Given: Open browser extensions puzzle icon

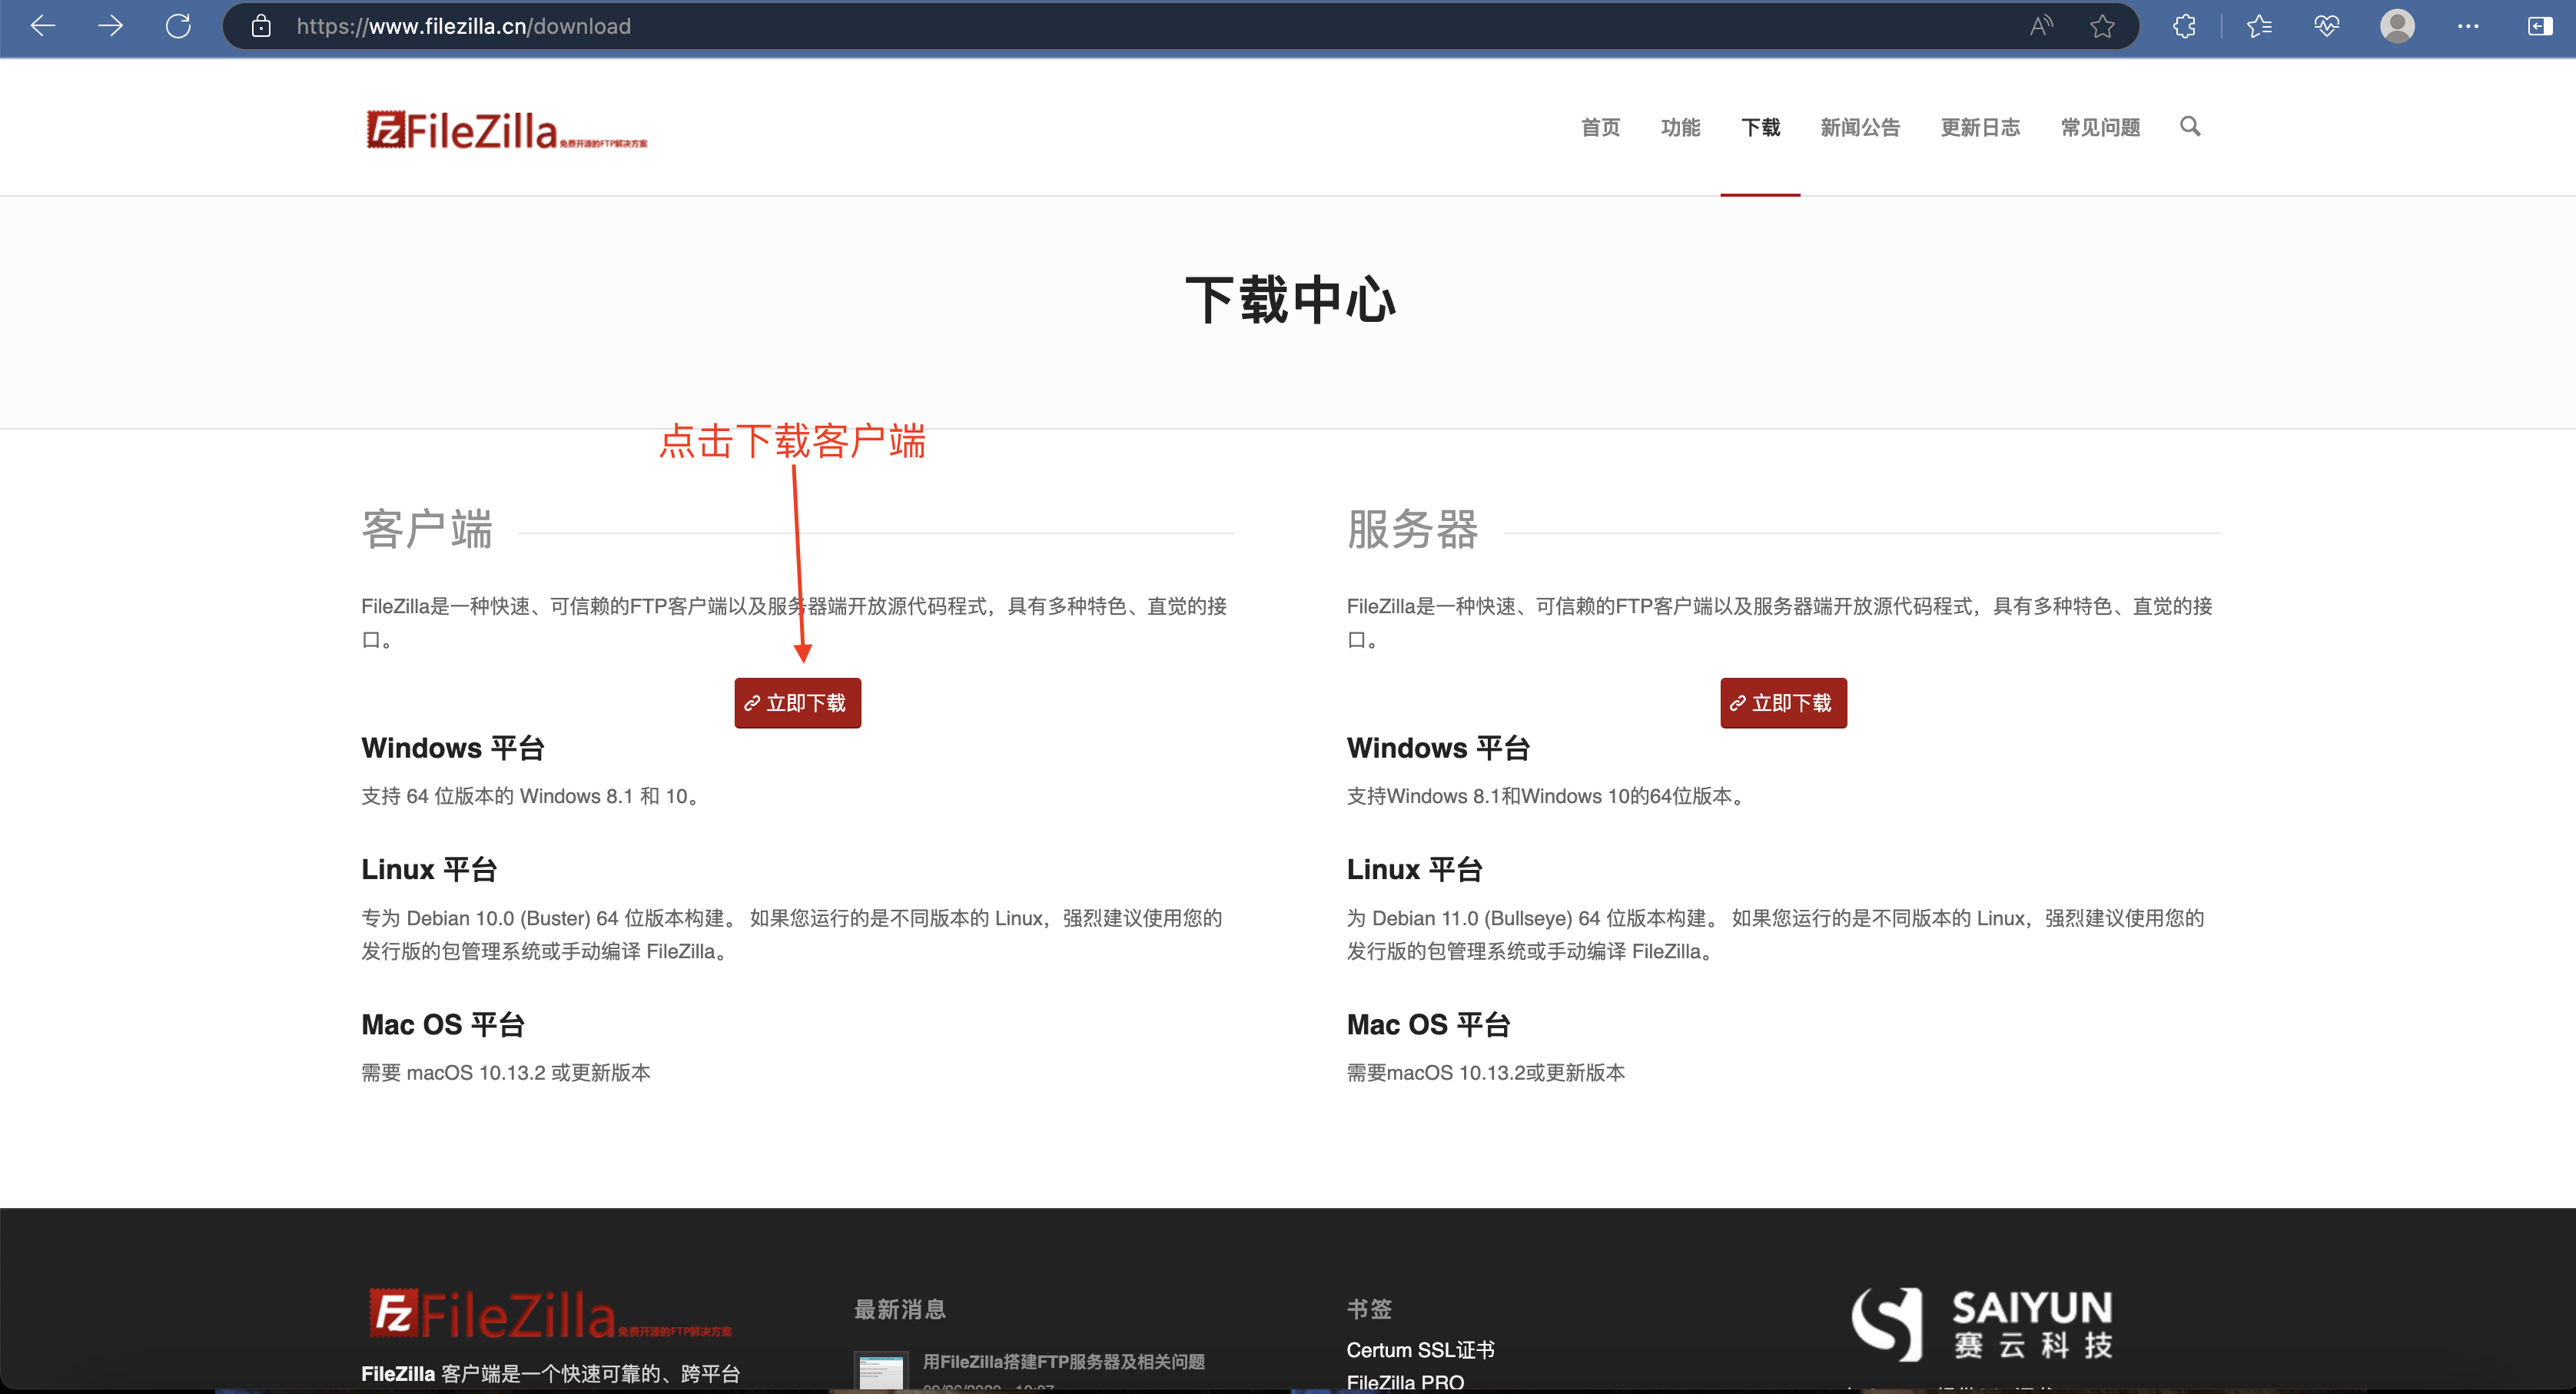Looking at the screenshot, I should tap(2185, 26).
